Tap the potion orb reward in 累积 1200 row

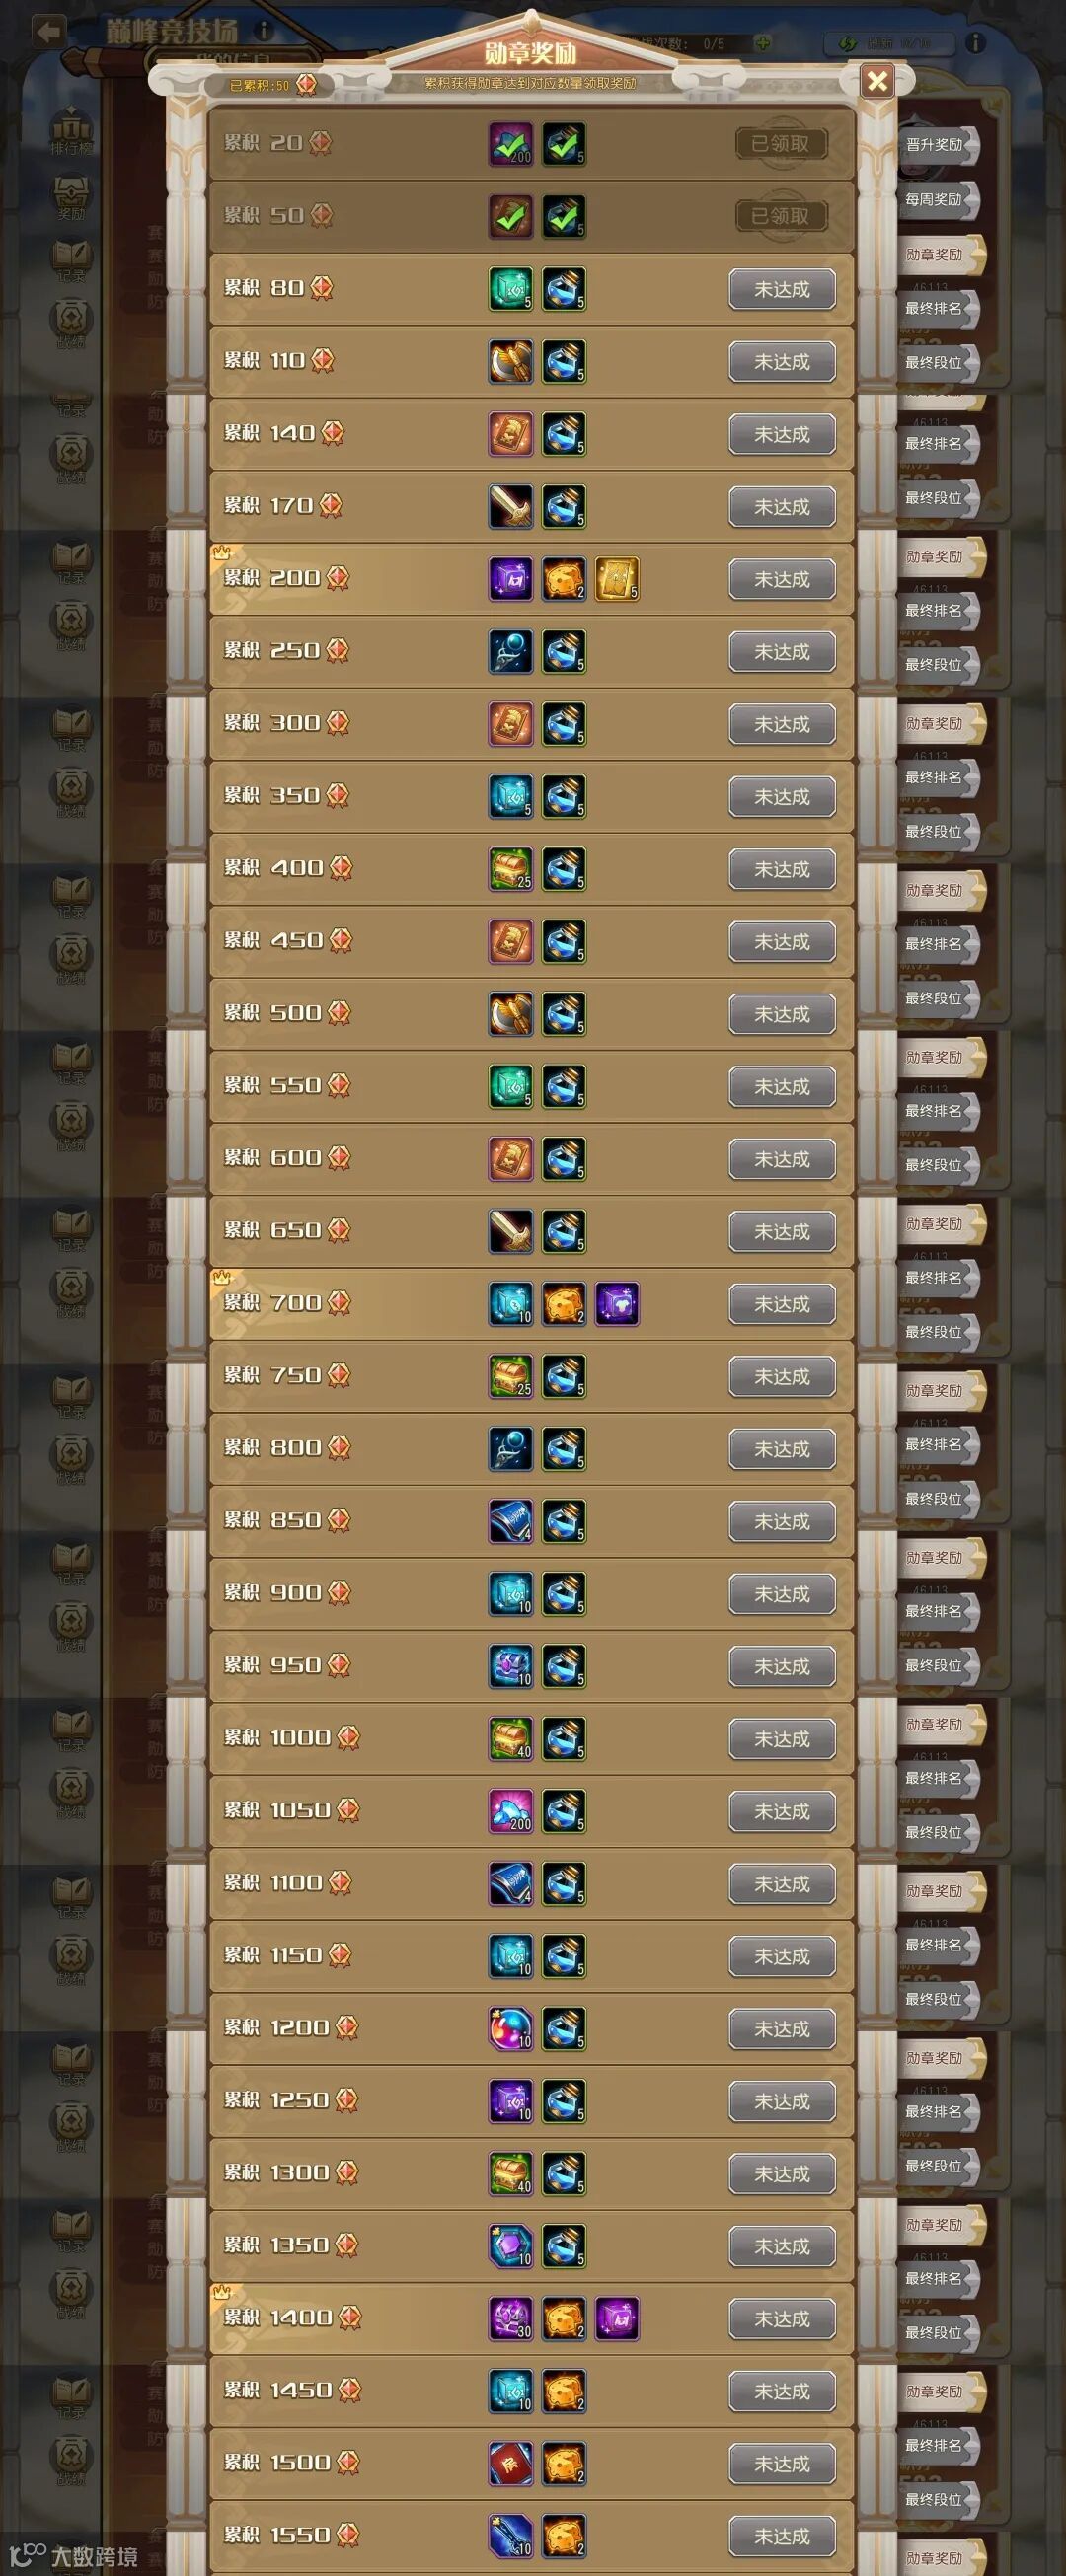(510, 2027)
